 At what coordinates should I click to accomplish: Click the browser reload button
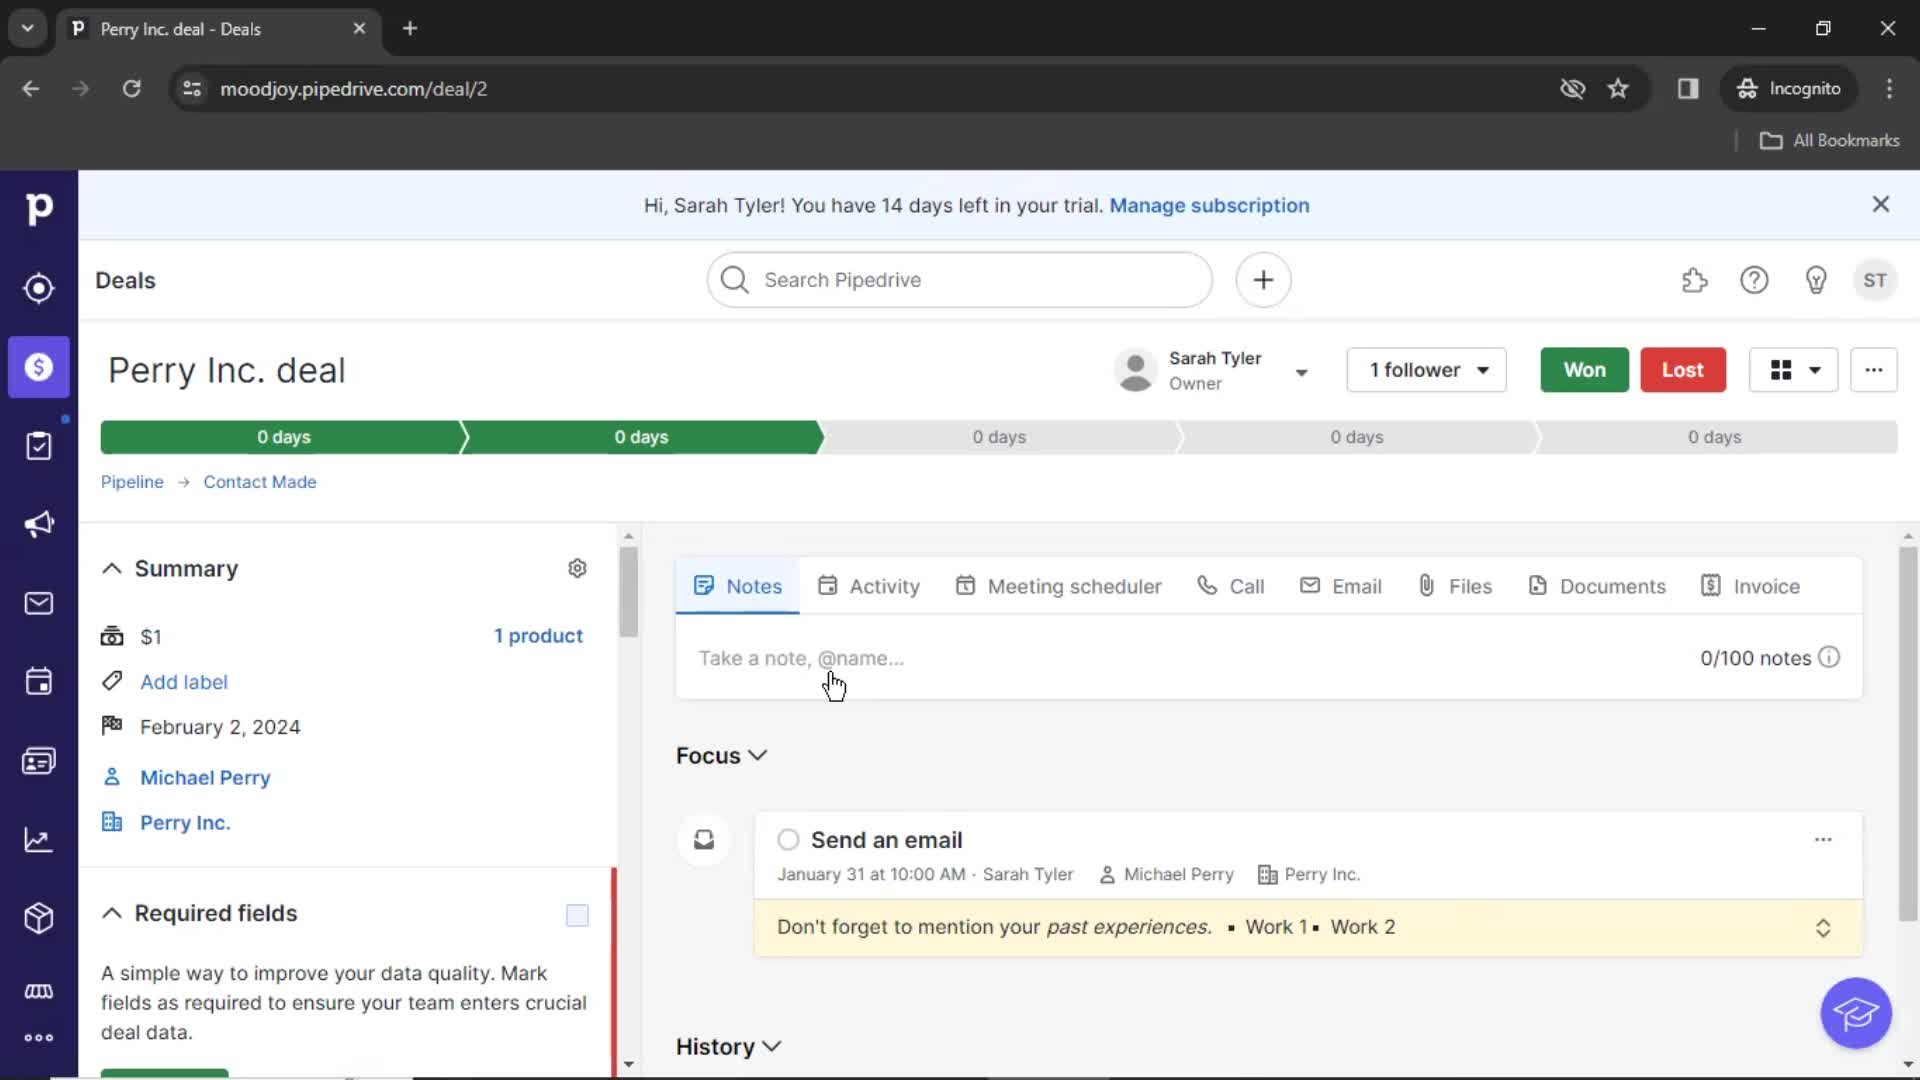click(x=131, y=88)
